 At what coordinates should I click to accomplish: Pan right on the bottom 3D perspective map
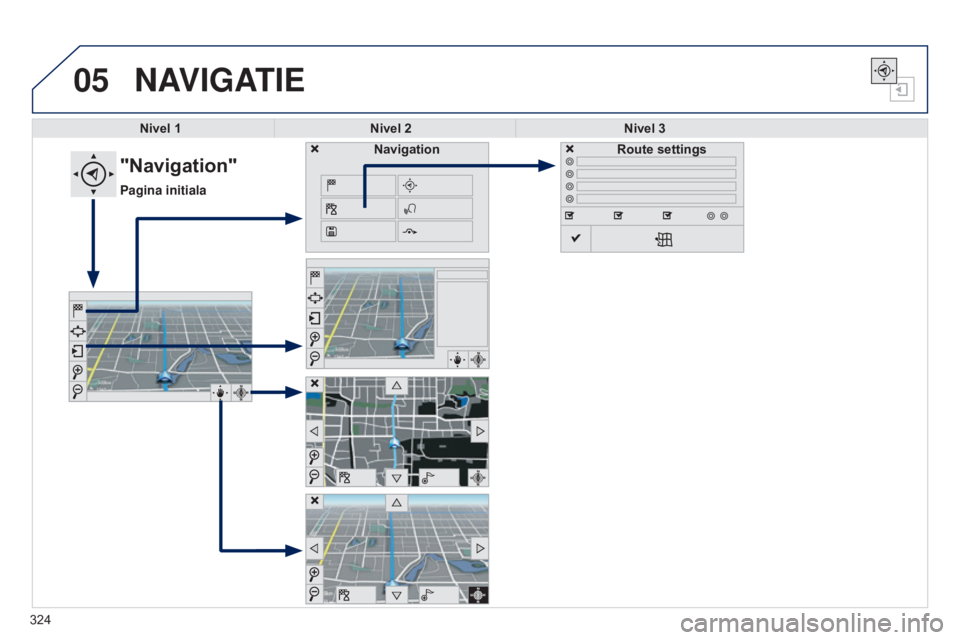pyautogui.click(x=480, y=548)
